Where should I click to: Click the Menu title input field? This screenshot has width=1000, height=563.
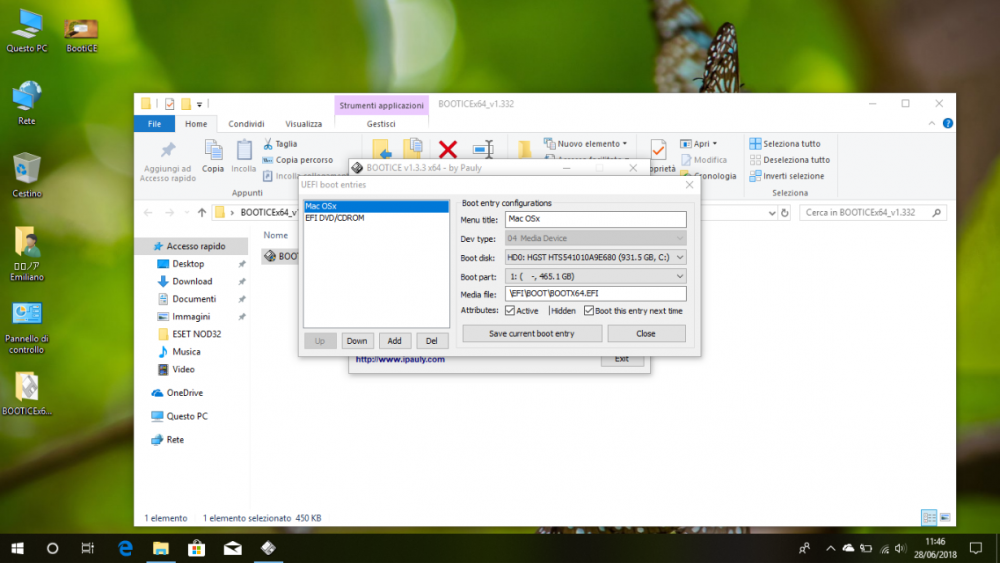click(596, 219)
